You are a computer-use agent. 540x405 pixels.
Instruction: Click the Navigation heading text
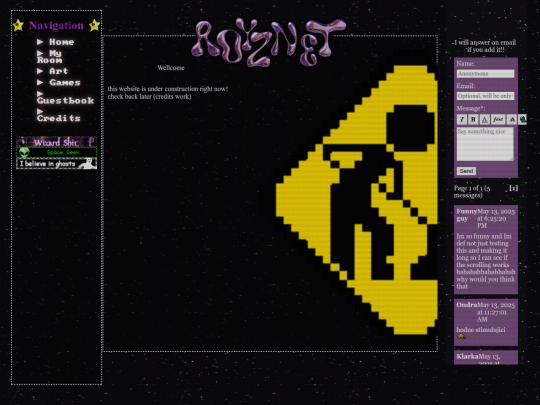[x=56, y=25]
